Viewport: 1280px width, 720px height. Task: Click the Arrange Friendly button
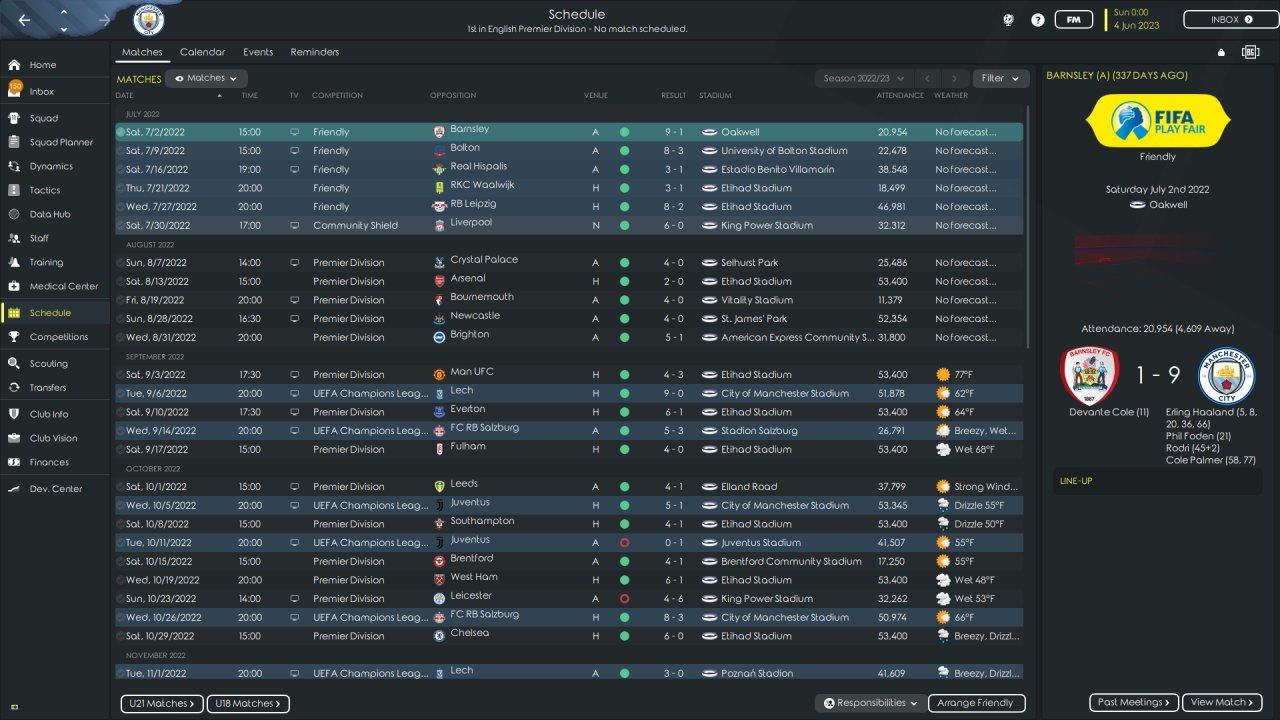tap(977, 703)
